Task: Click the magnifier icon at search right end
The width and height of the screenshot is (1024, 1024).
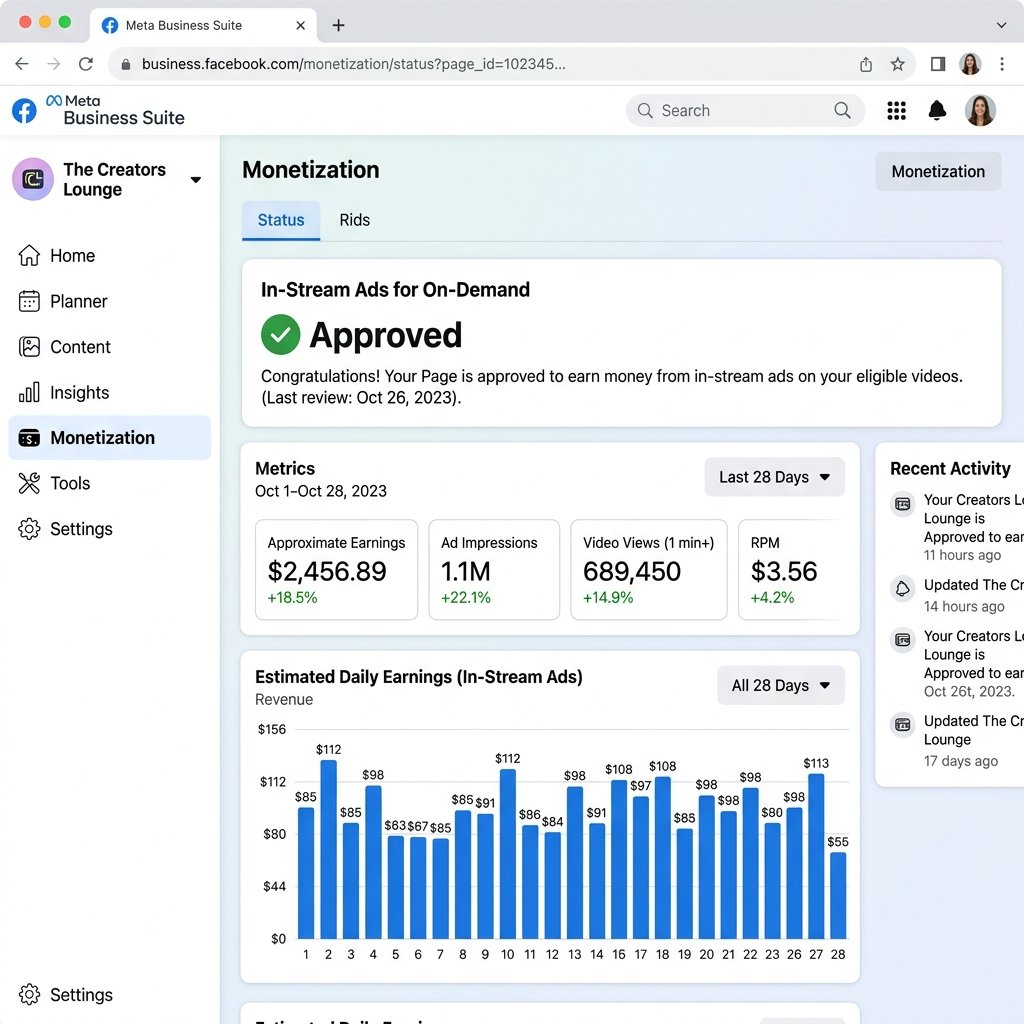Action: point(842,110)
